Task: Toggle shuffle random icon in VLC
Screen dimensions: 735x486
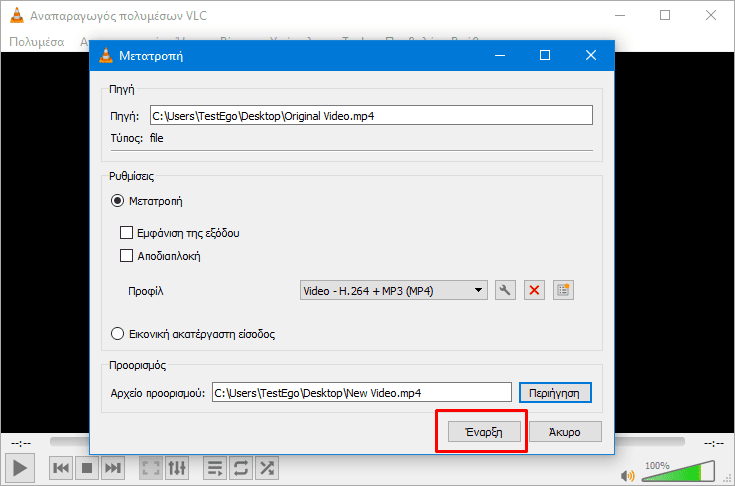Action: click(x=267, y=468)
